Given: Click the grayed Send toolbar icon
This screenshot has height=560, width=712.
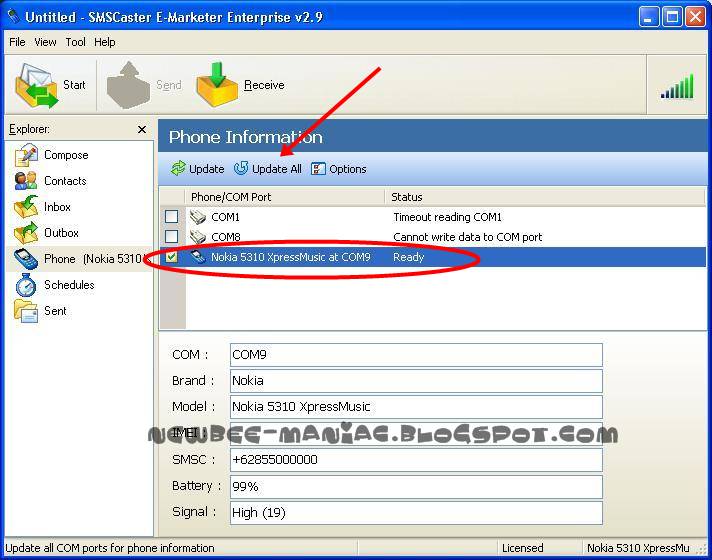Looking at the screenshot, I should [x=129, y=85].
